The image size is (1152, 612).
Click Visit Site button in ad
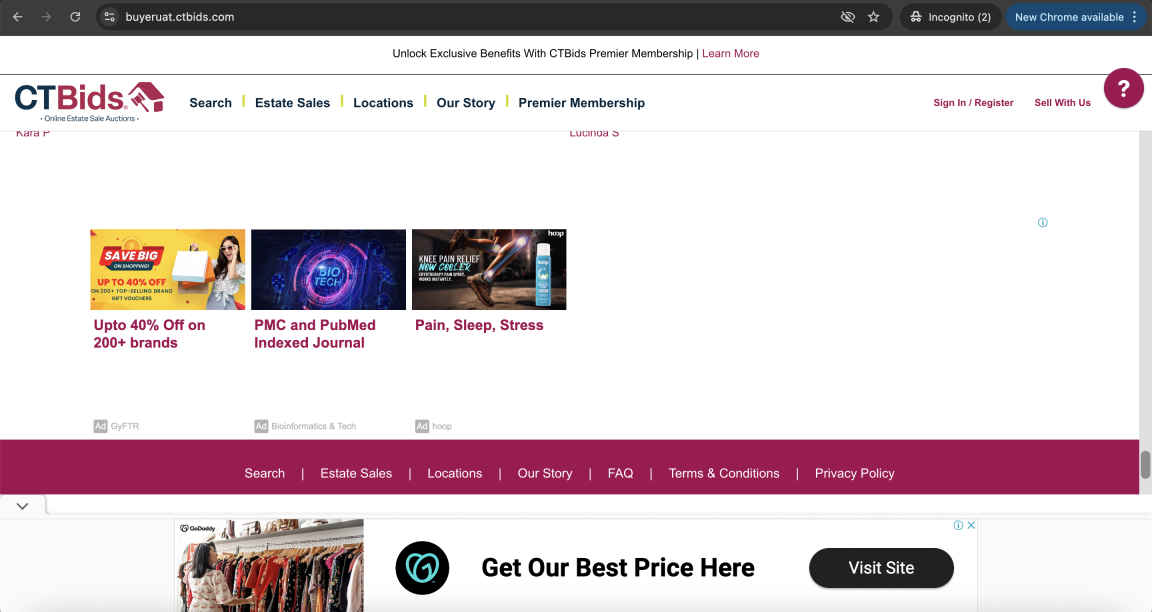coord(880,568)
